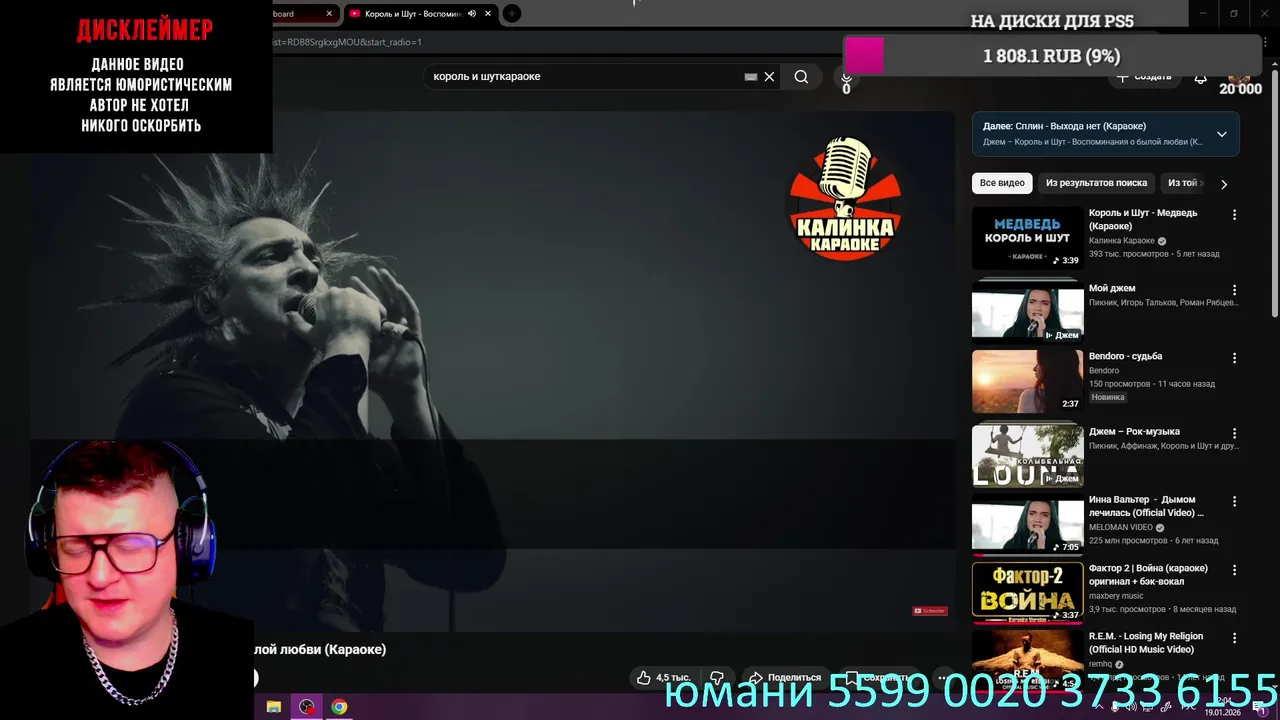The height and width of the screenshot is (720, 1280).
Task: Open the taskbar clock and date
Action: tap(1222, 707)
